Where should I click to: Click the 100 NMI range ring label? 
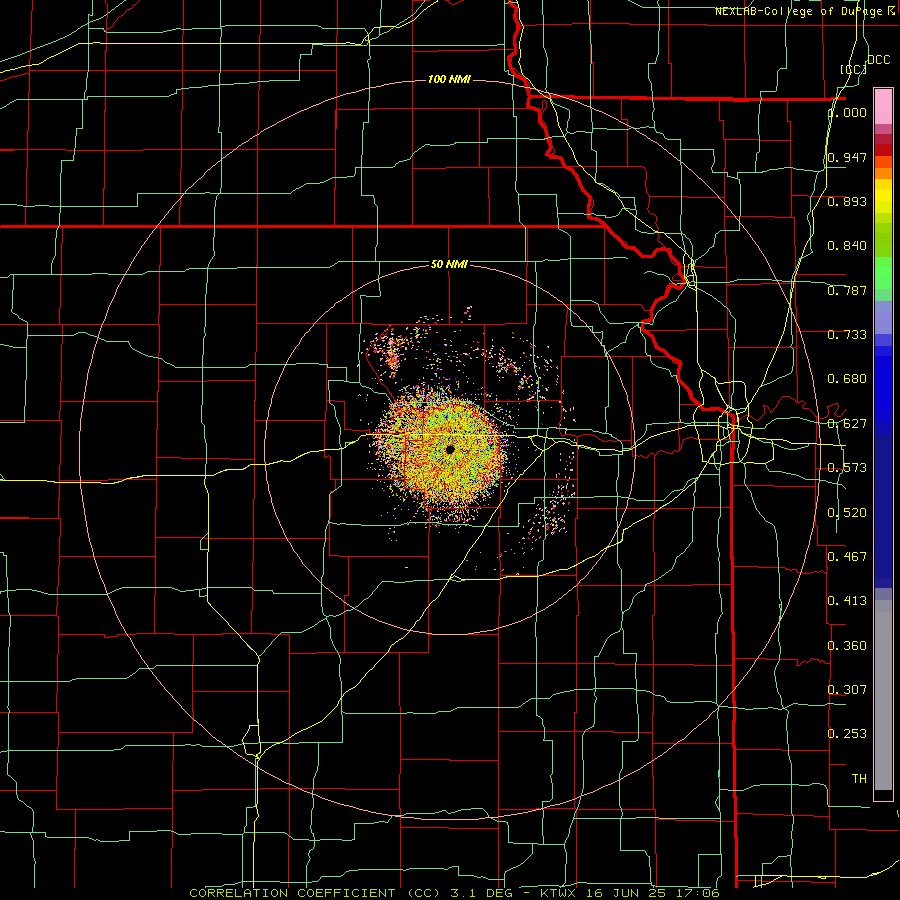(x=449, y=79)
